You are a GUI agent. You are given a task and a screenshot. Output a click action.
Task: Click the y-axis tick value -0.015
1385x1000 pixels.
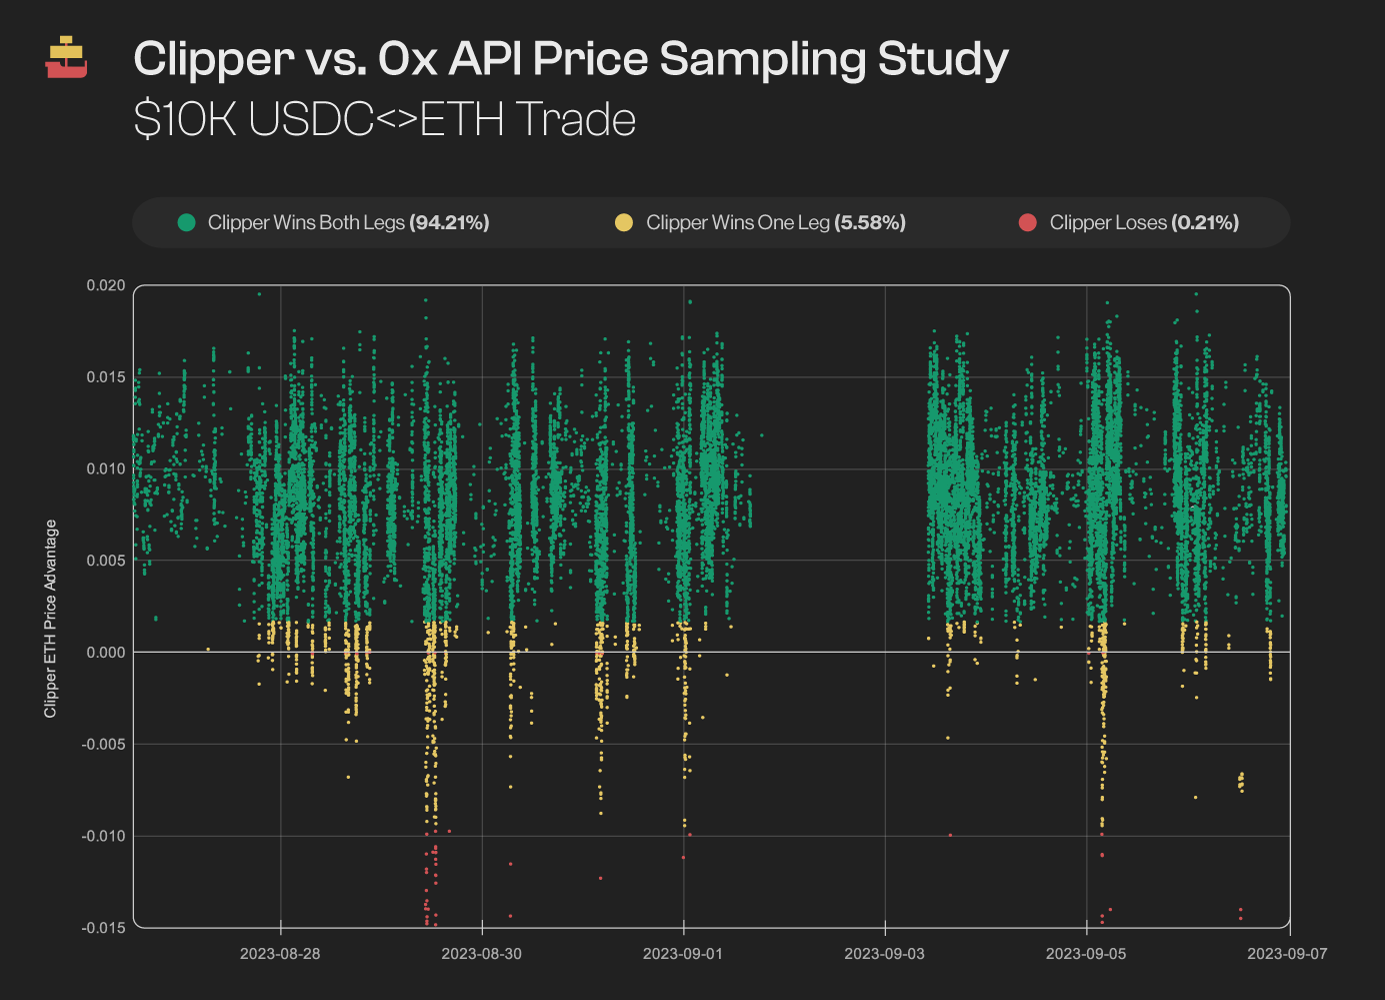point(104,927)
